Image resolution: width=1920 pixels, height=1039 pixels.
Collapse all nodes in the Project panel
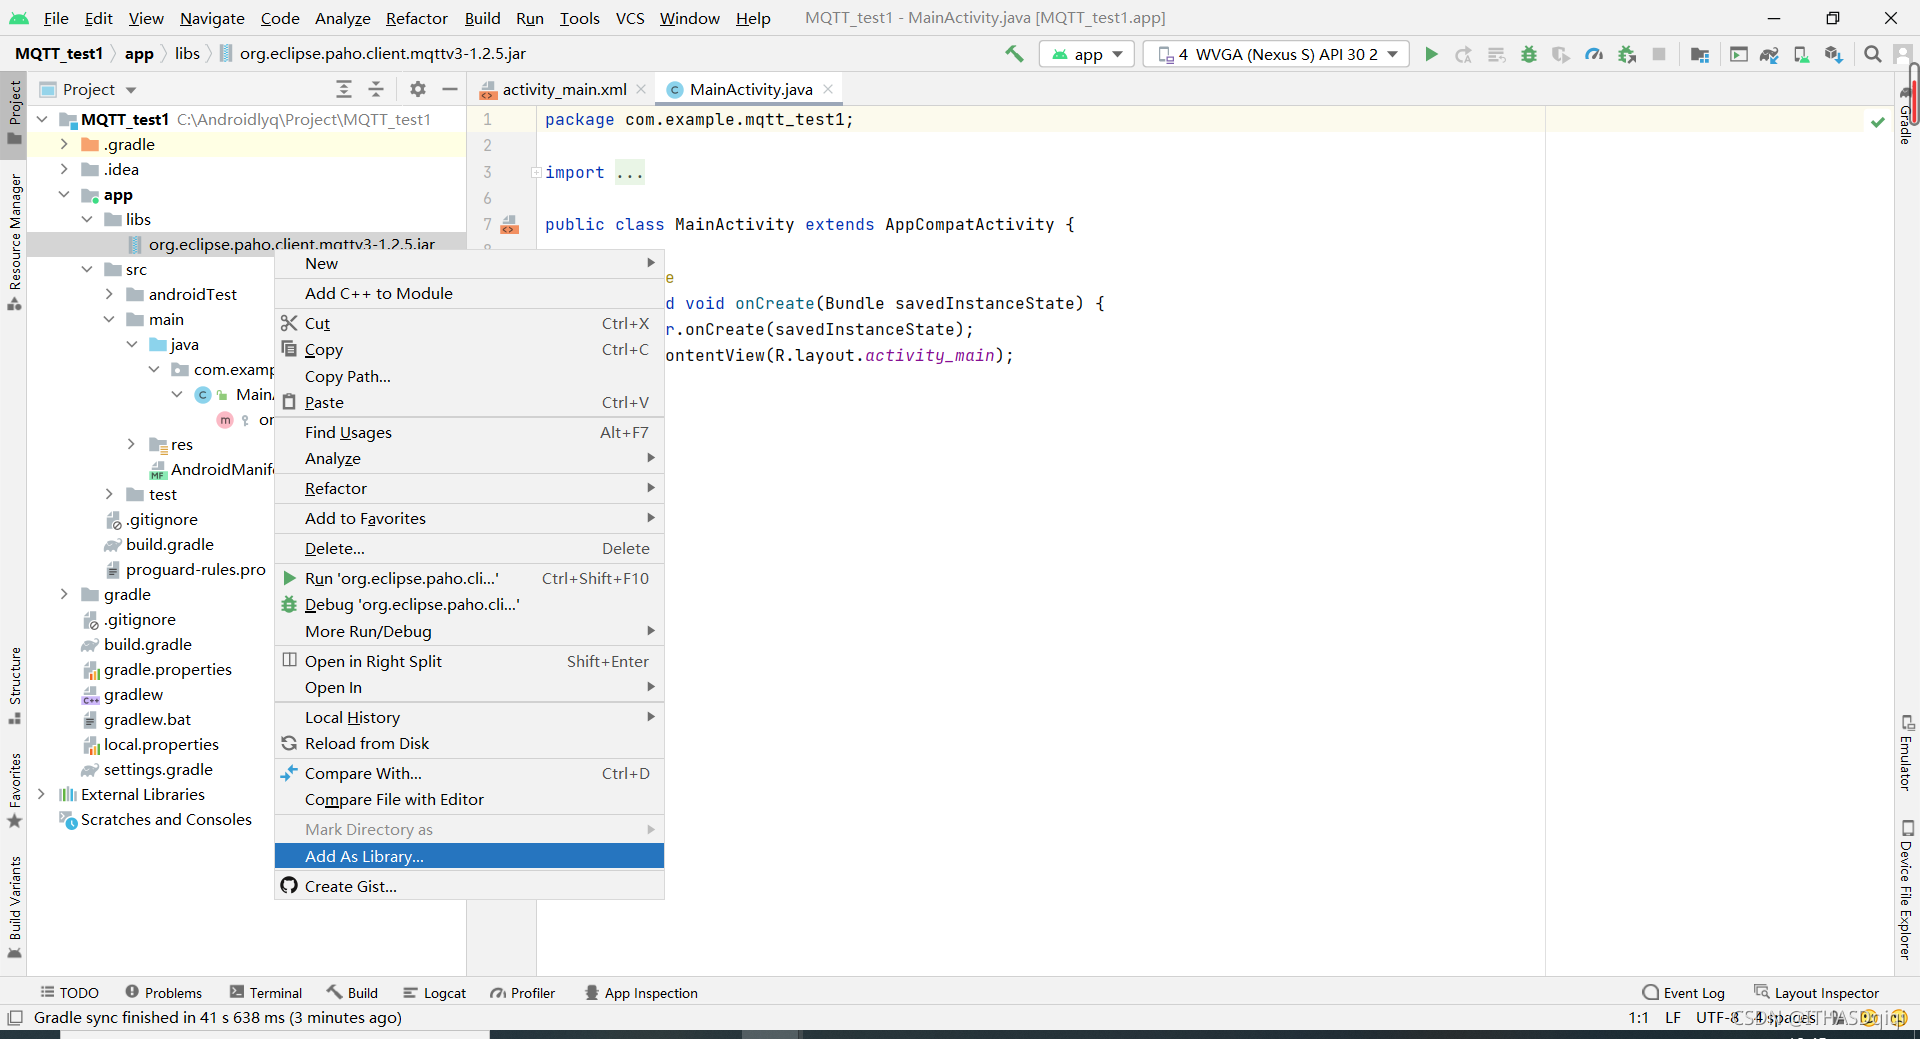[376, 89]
